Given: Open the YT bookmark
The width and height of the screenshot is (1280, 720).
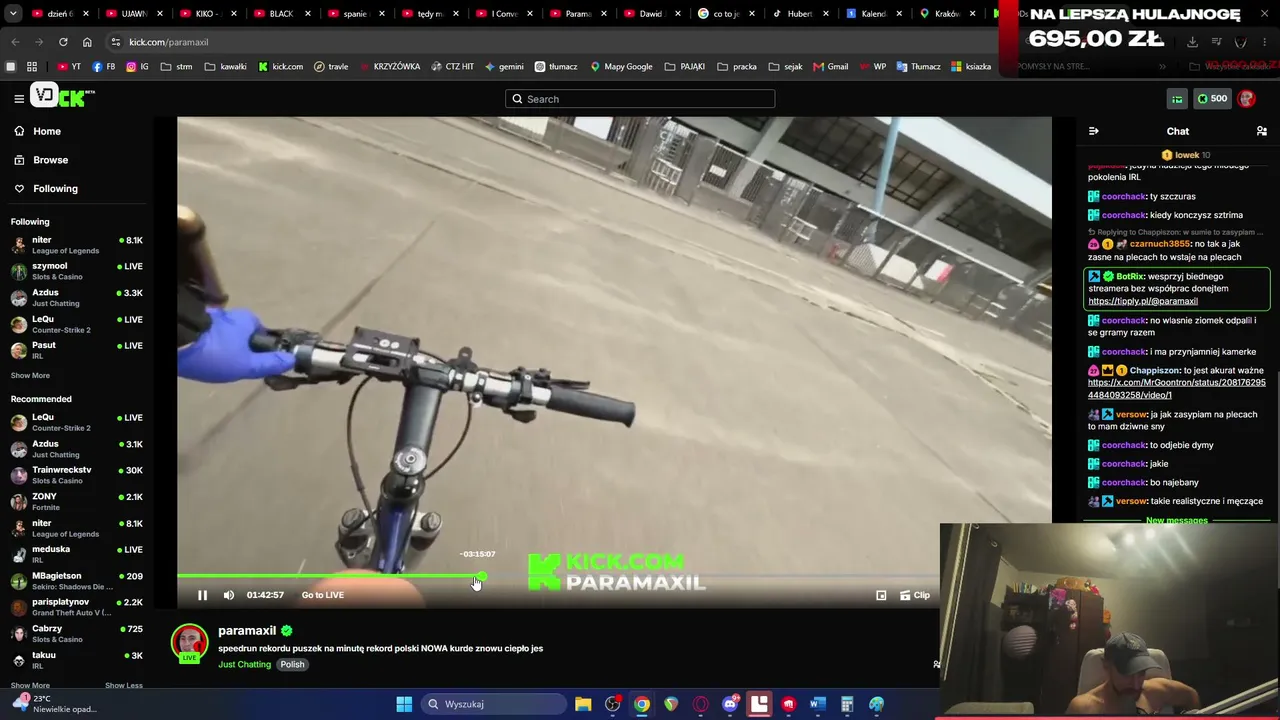Looking at the screenshot, I should (69, 67).
